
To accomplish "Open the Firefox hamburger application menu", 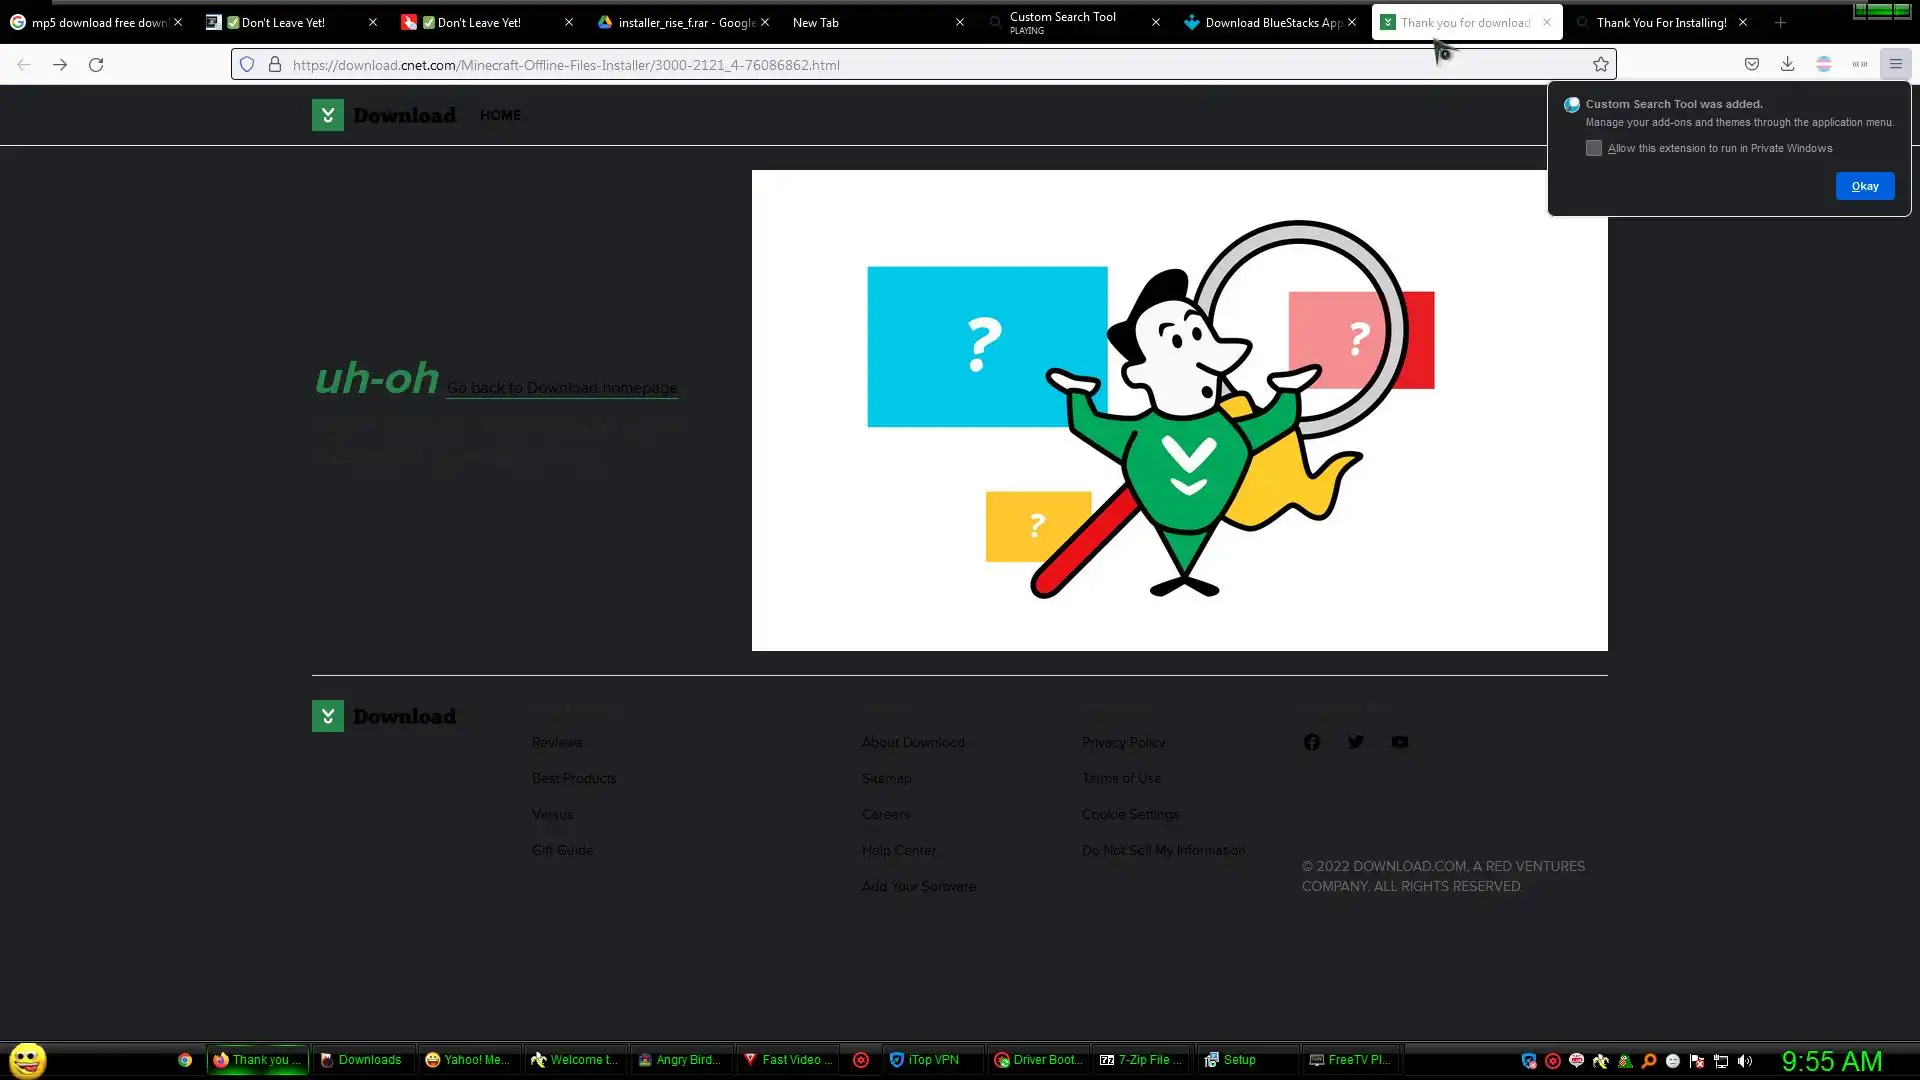I will click(x=1895, y=65).
